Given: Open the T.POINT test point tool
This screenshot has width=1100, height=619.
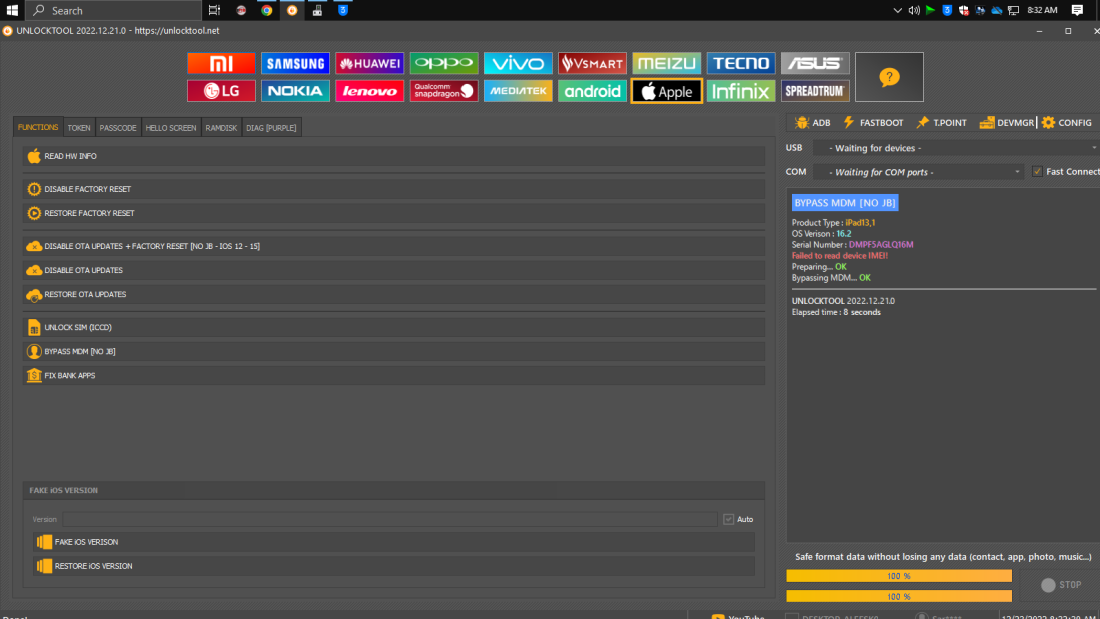Looking at the screenshot, I should tap(941, 123).
